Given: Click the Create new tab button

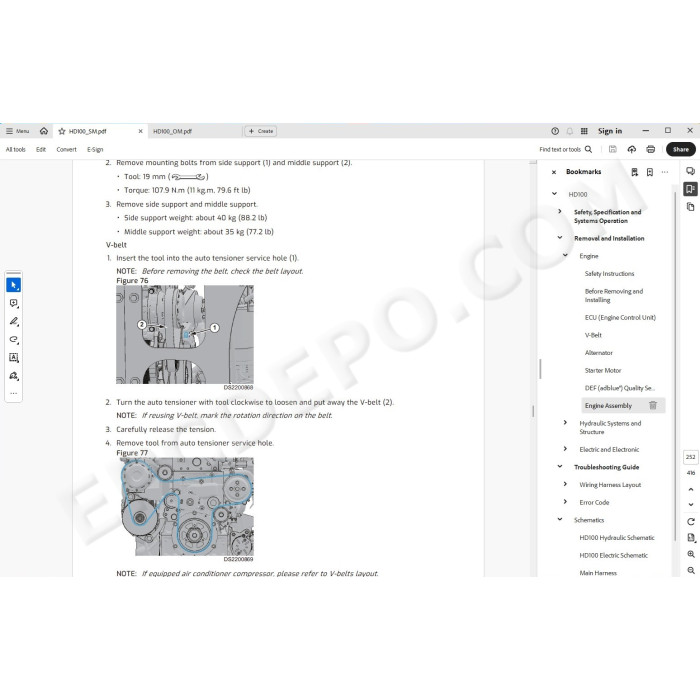Looking at the screenshot, I should click(x=261, y=131).
